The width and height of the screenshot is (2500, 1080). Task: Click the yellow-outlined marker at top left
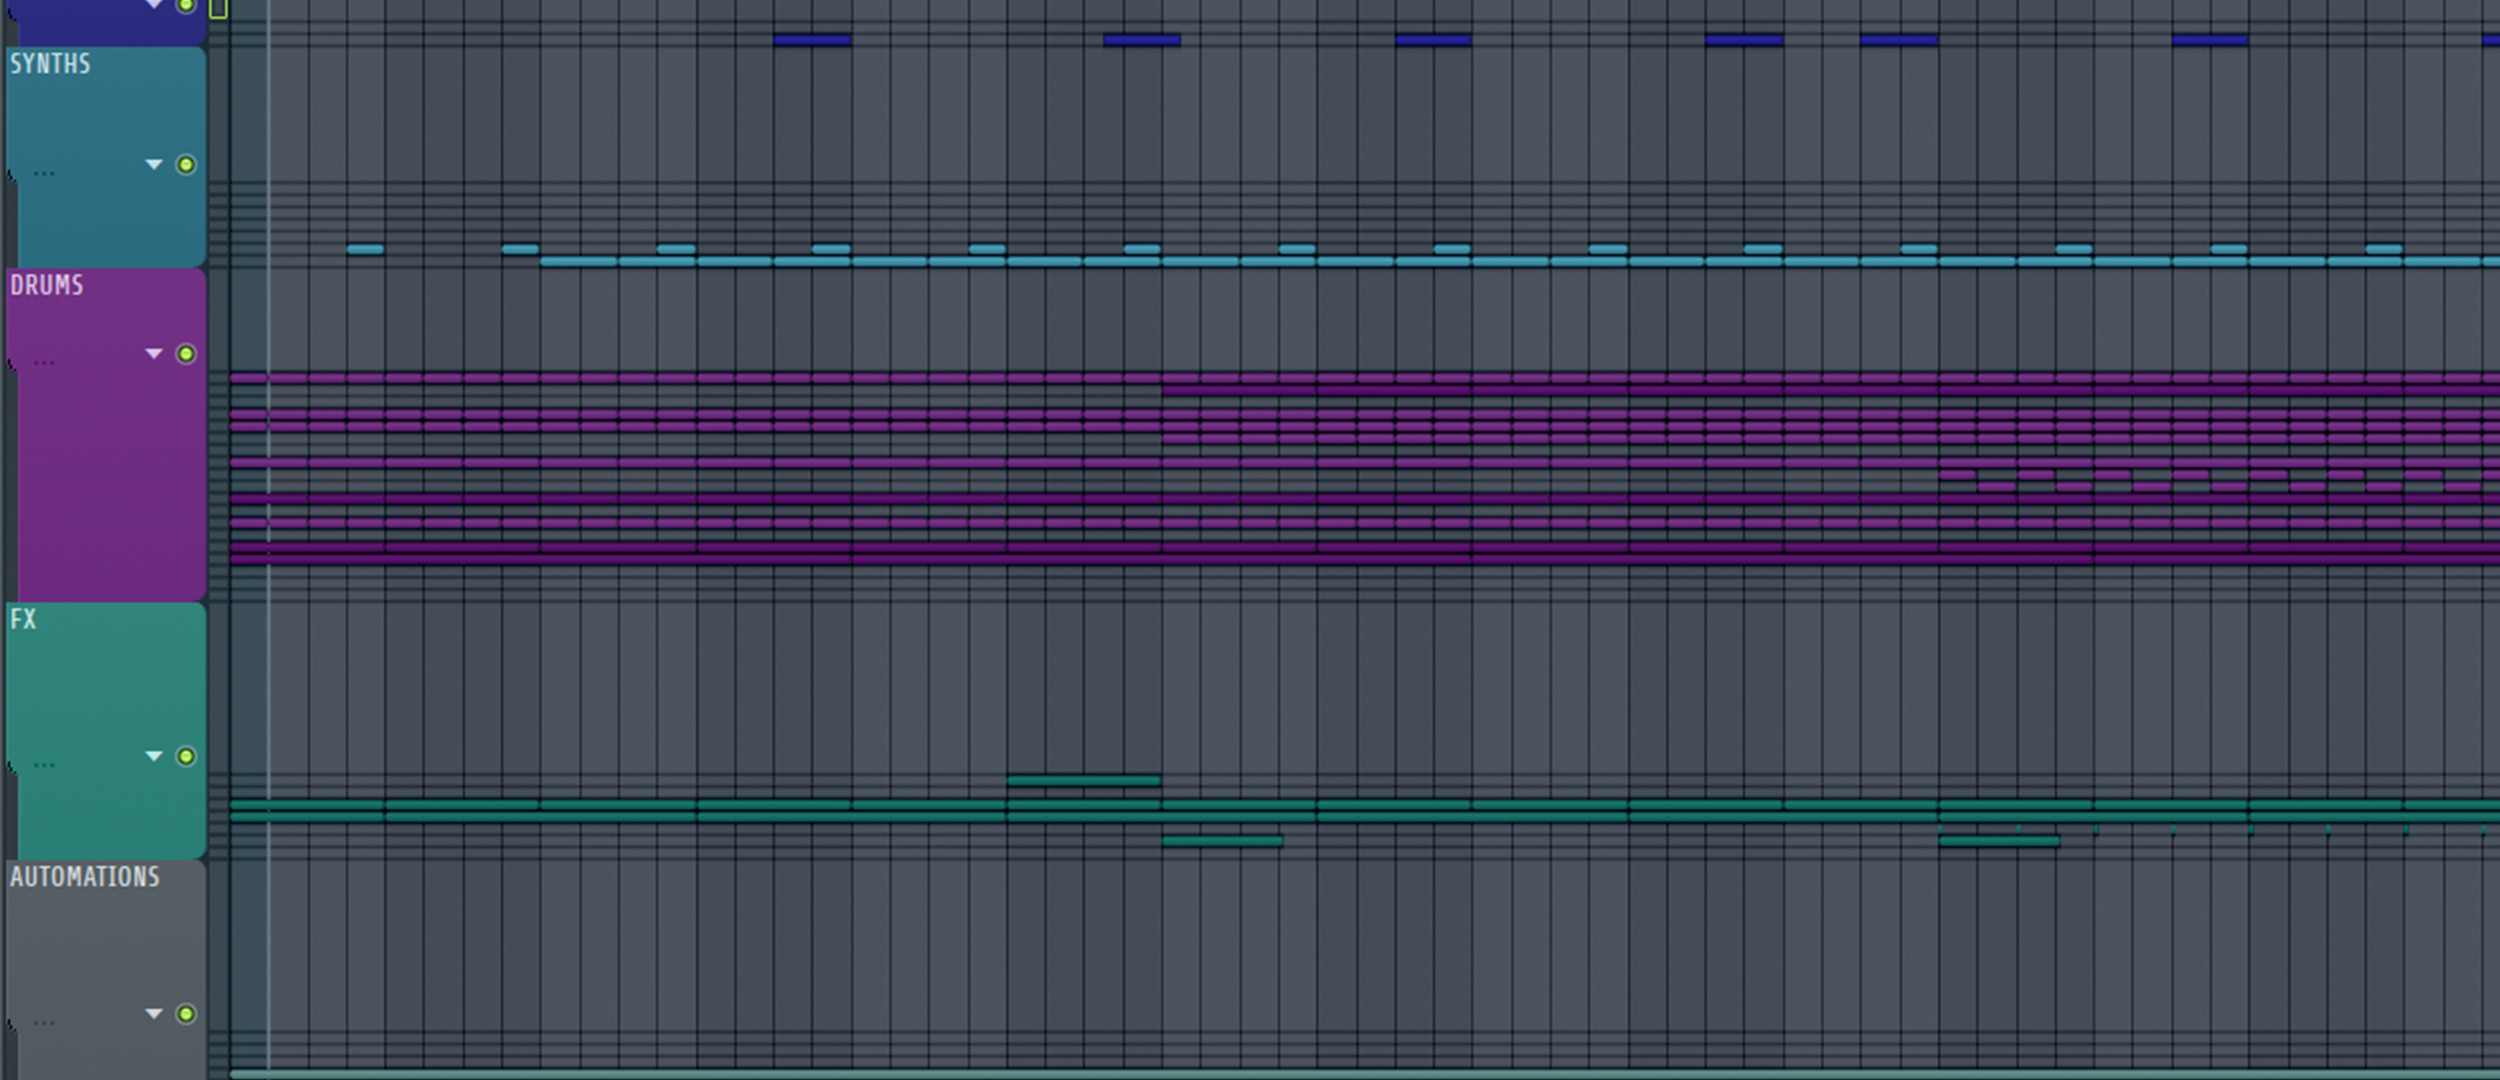[x=218, y=8]
